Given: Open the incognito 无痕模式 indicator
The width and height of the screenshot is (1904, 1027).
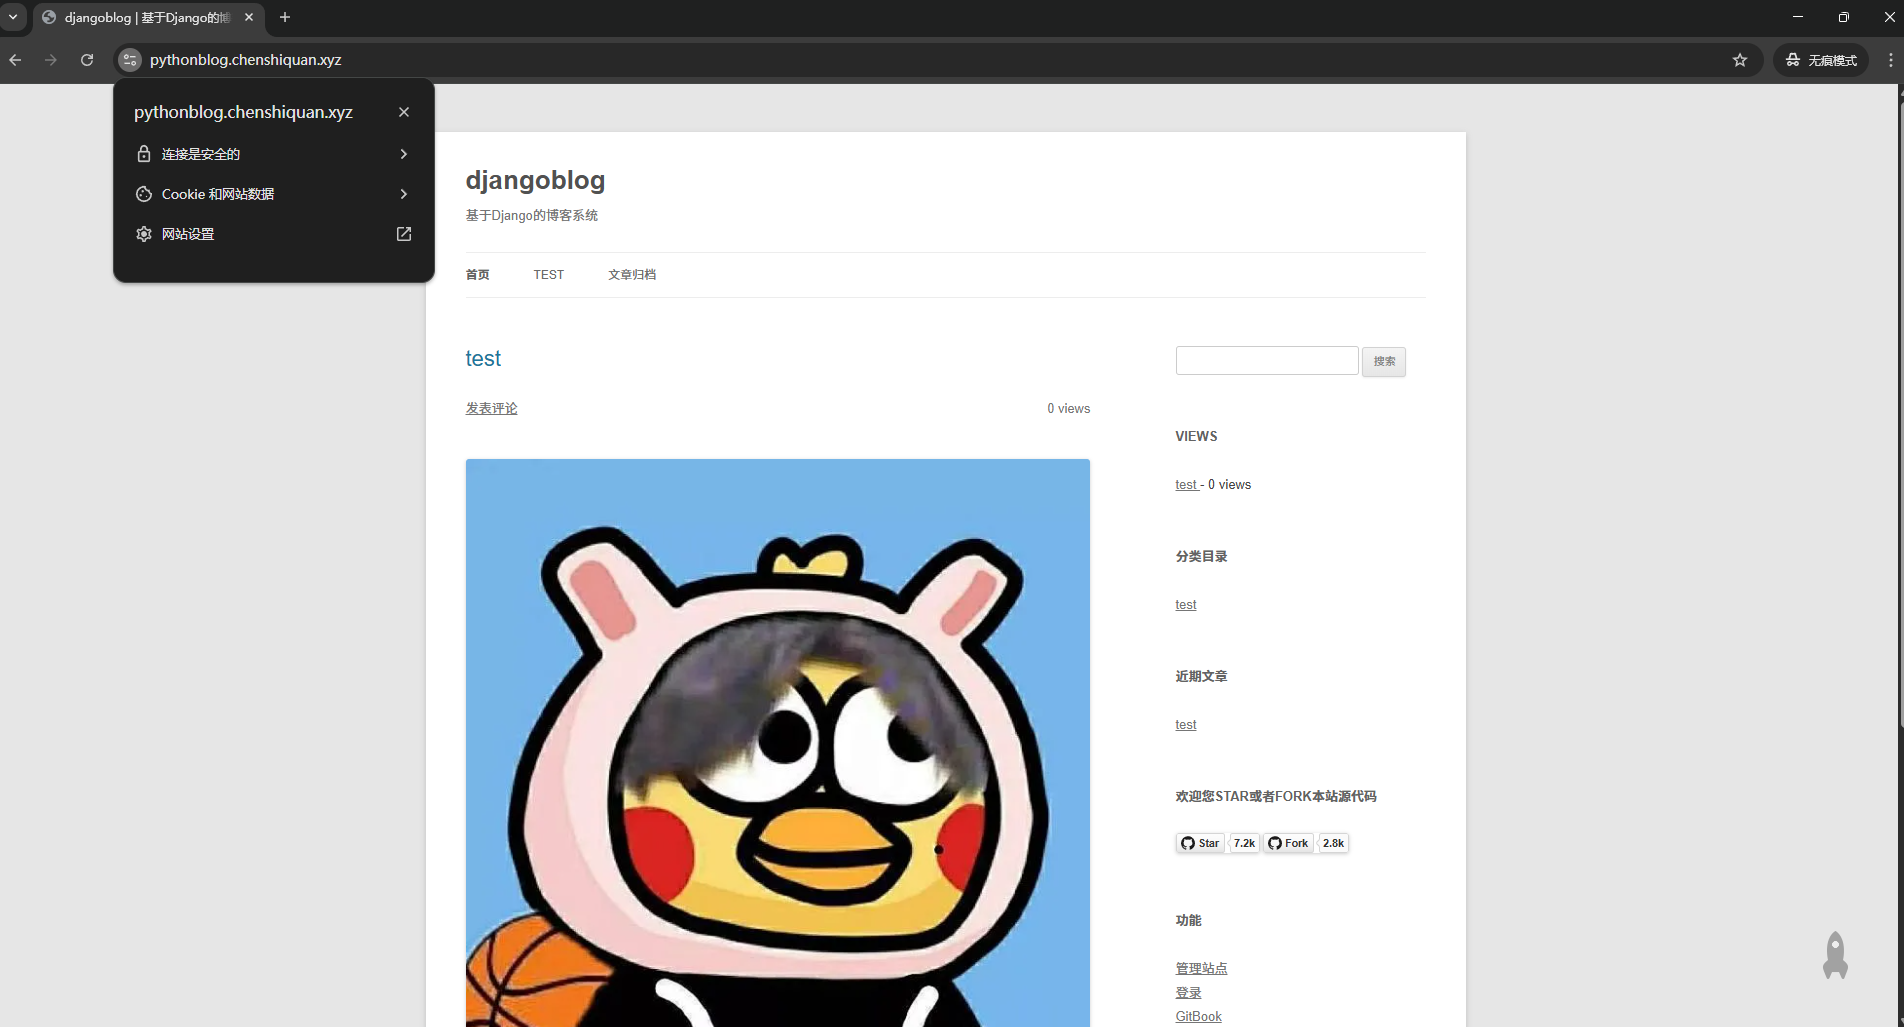Looking at the screenshot, I should click(x=1821, y=60).
